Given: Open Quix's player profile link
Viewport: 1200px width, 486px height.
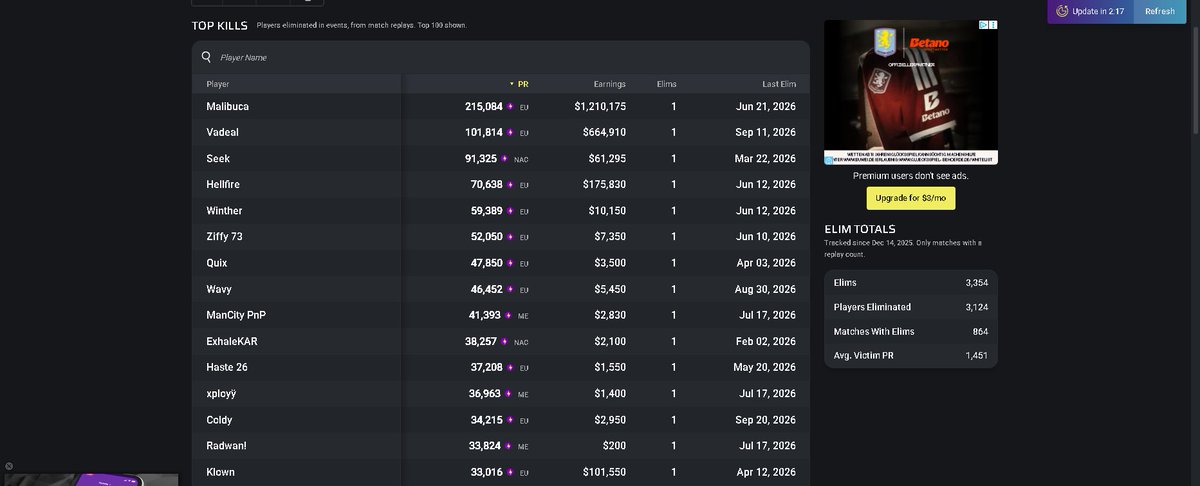Looking at the screenshot, I should (x=216, y=263).
